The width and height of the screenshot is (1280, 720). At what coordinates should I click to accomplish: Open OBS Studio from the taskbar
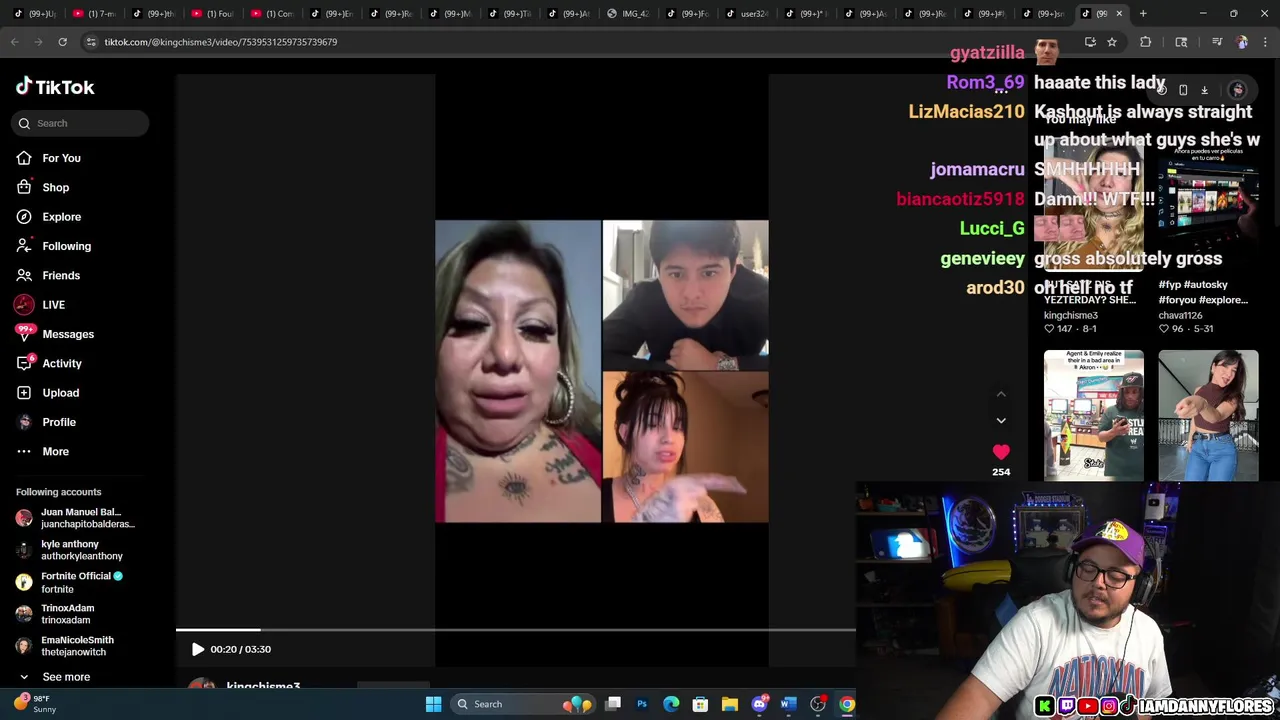(x=818, y=704)
